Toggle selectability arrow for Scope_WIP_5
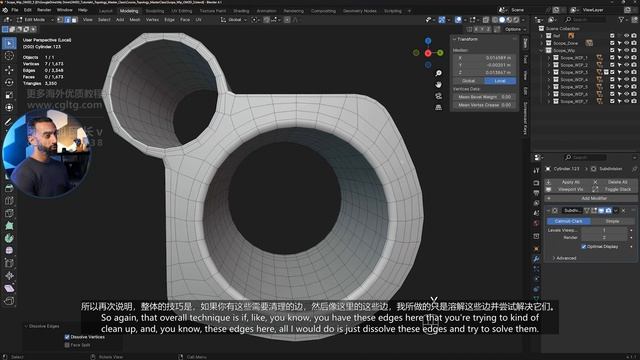Screen dimensions: 640x360 point(619,87)
